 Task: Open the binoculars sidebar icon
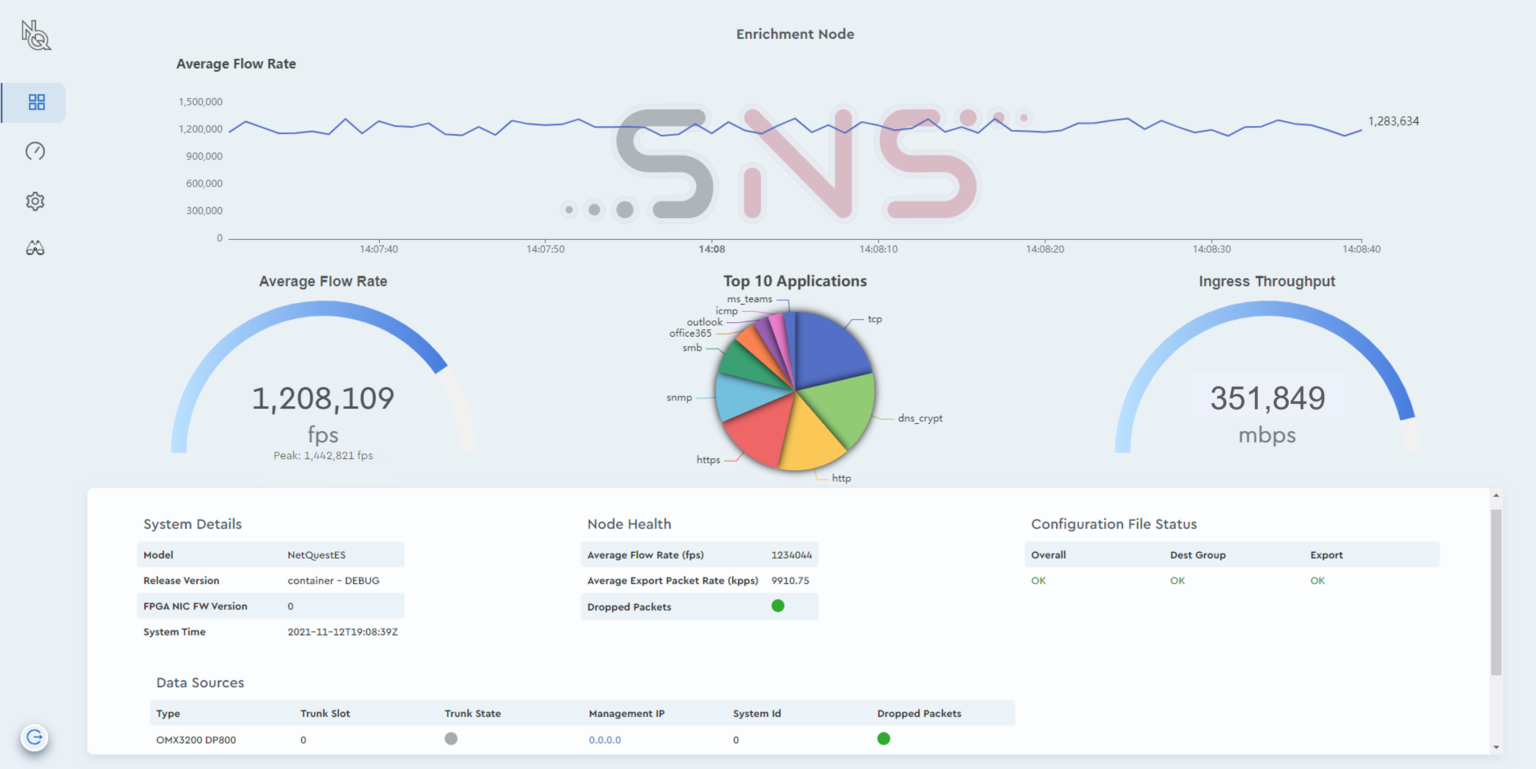coord(35,249)
